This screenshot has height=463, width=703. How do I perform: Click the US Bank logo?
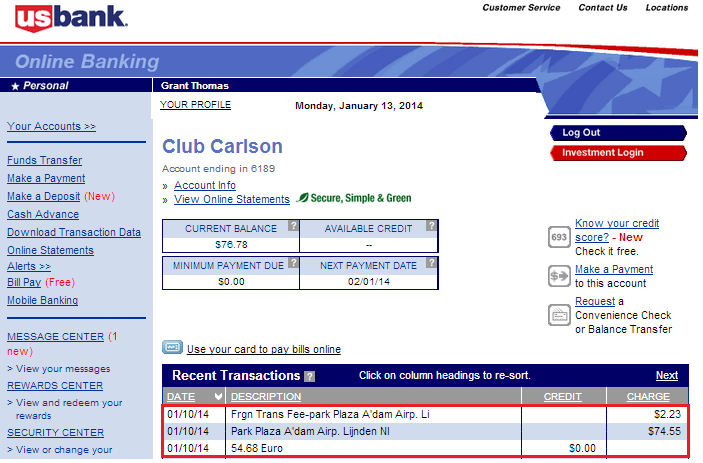click(71, 18)
